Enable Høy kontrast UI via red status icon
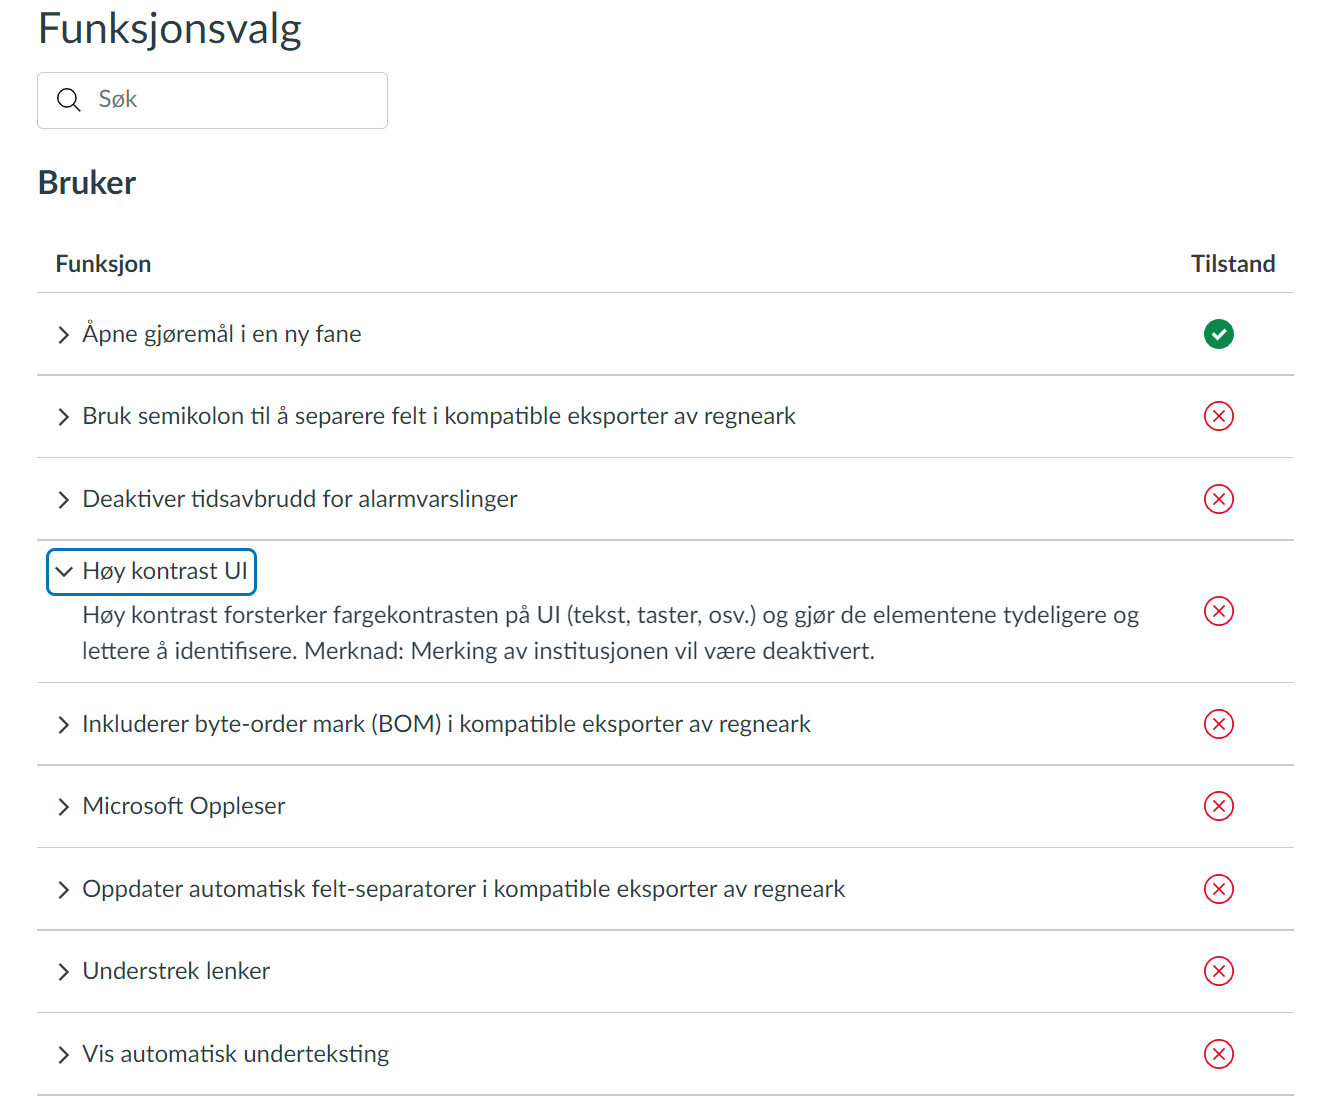Viewport: 1328px width, 1119px height. pyautogui.click(x=1218, y=611)
